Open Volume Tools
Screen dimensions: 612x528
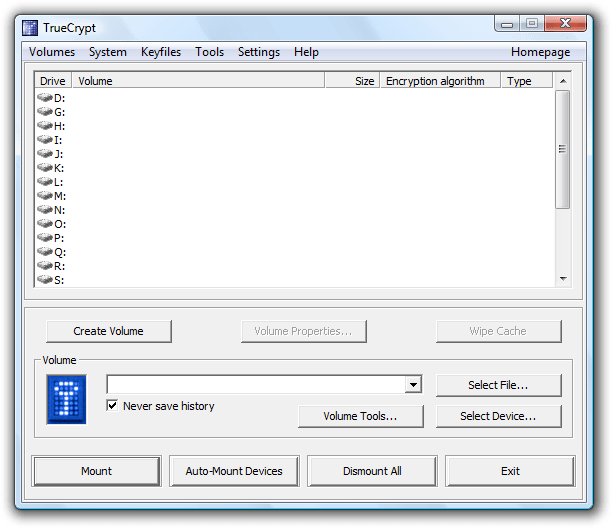(361, 416)
